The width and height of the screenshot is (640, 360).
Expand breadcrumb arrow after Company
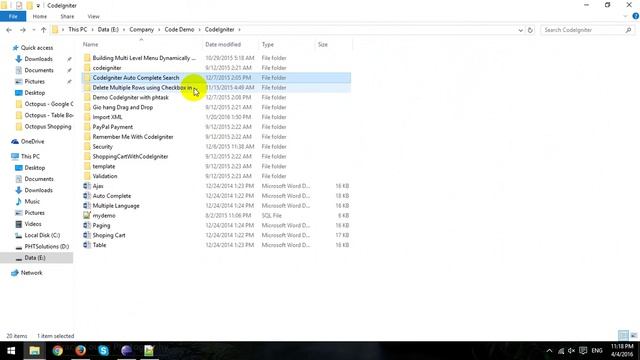pos(159,30)
